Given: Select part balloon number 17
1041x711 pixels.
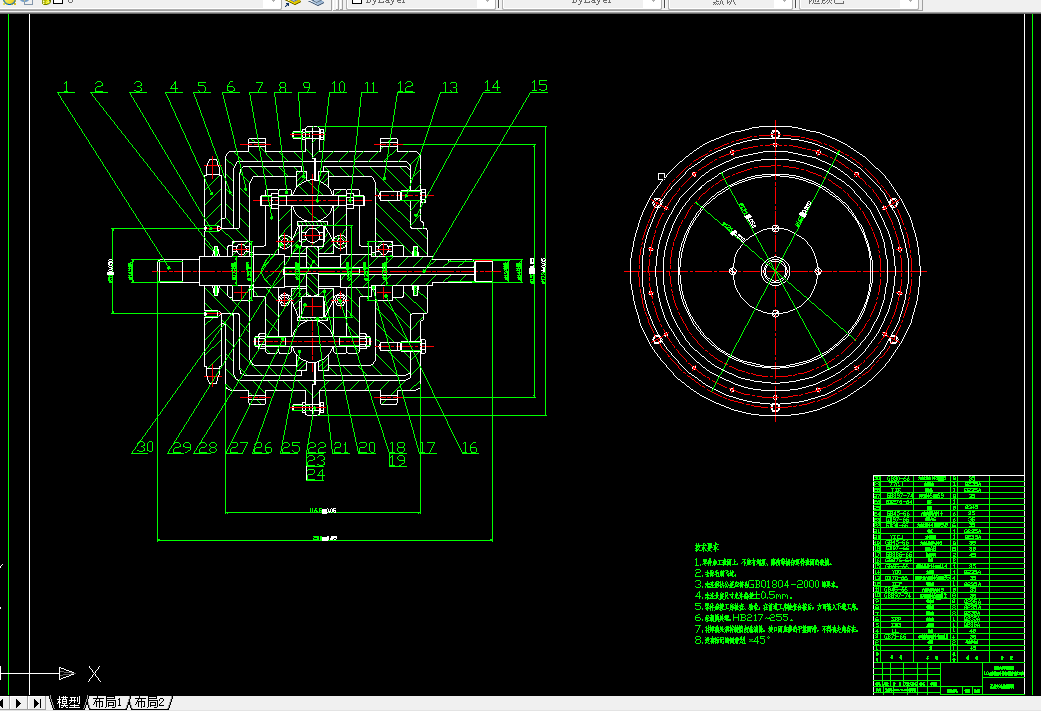Looking at the screenshot, I should click(428, 447).
